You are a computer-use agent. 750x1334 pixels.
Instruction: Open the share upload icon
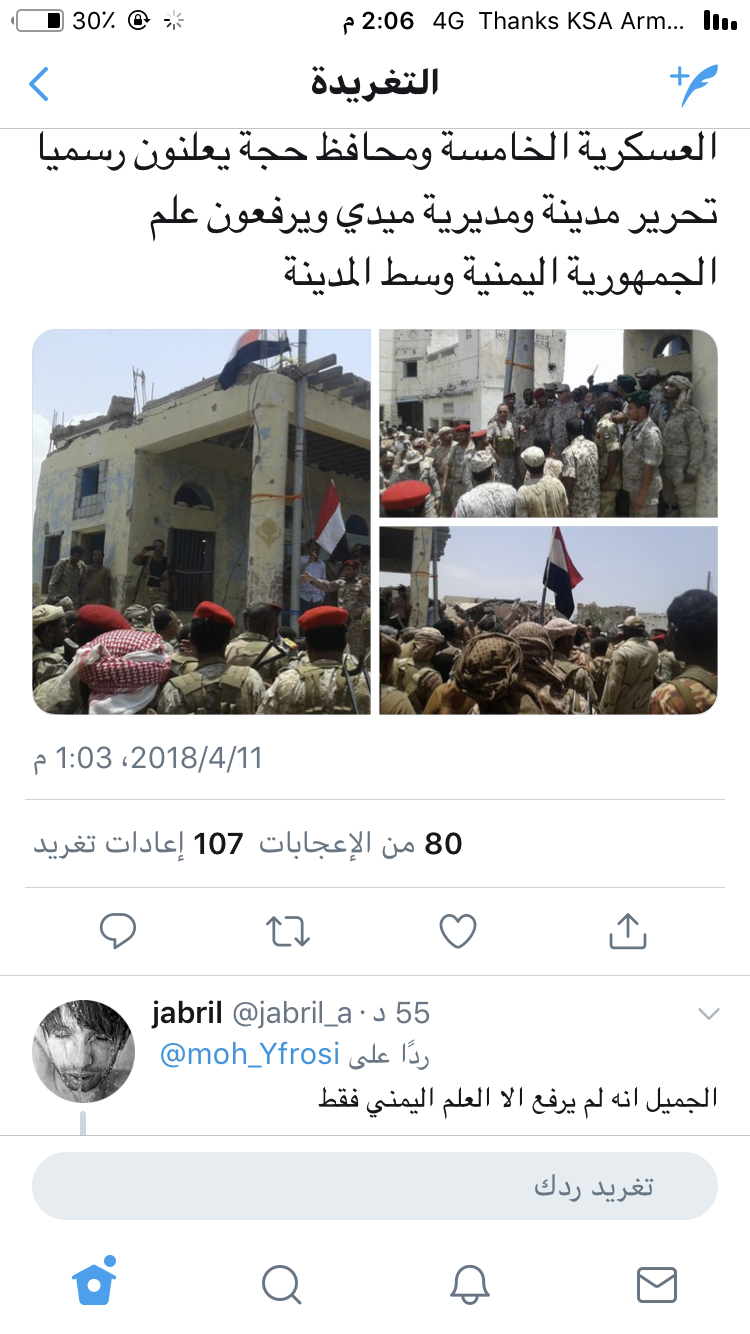pos(628,930)
